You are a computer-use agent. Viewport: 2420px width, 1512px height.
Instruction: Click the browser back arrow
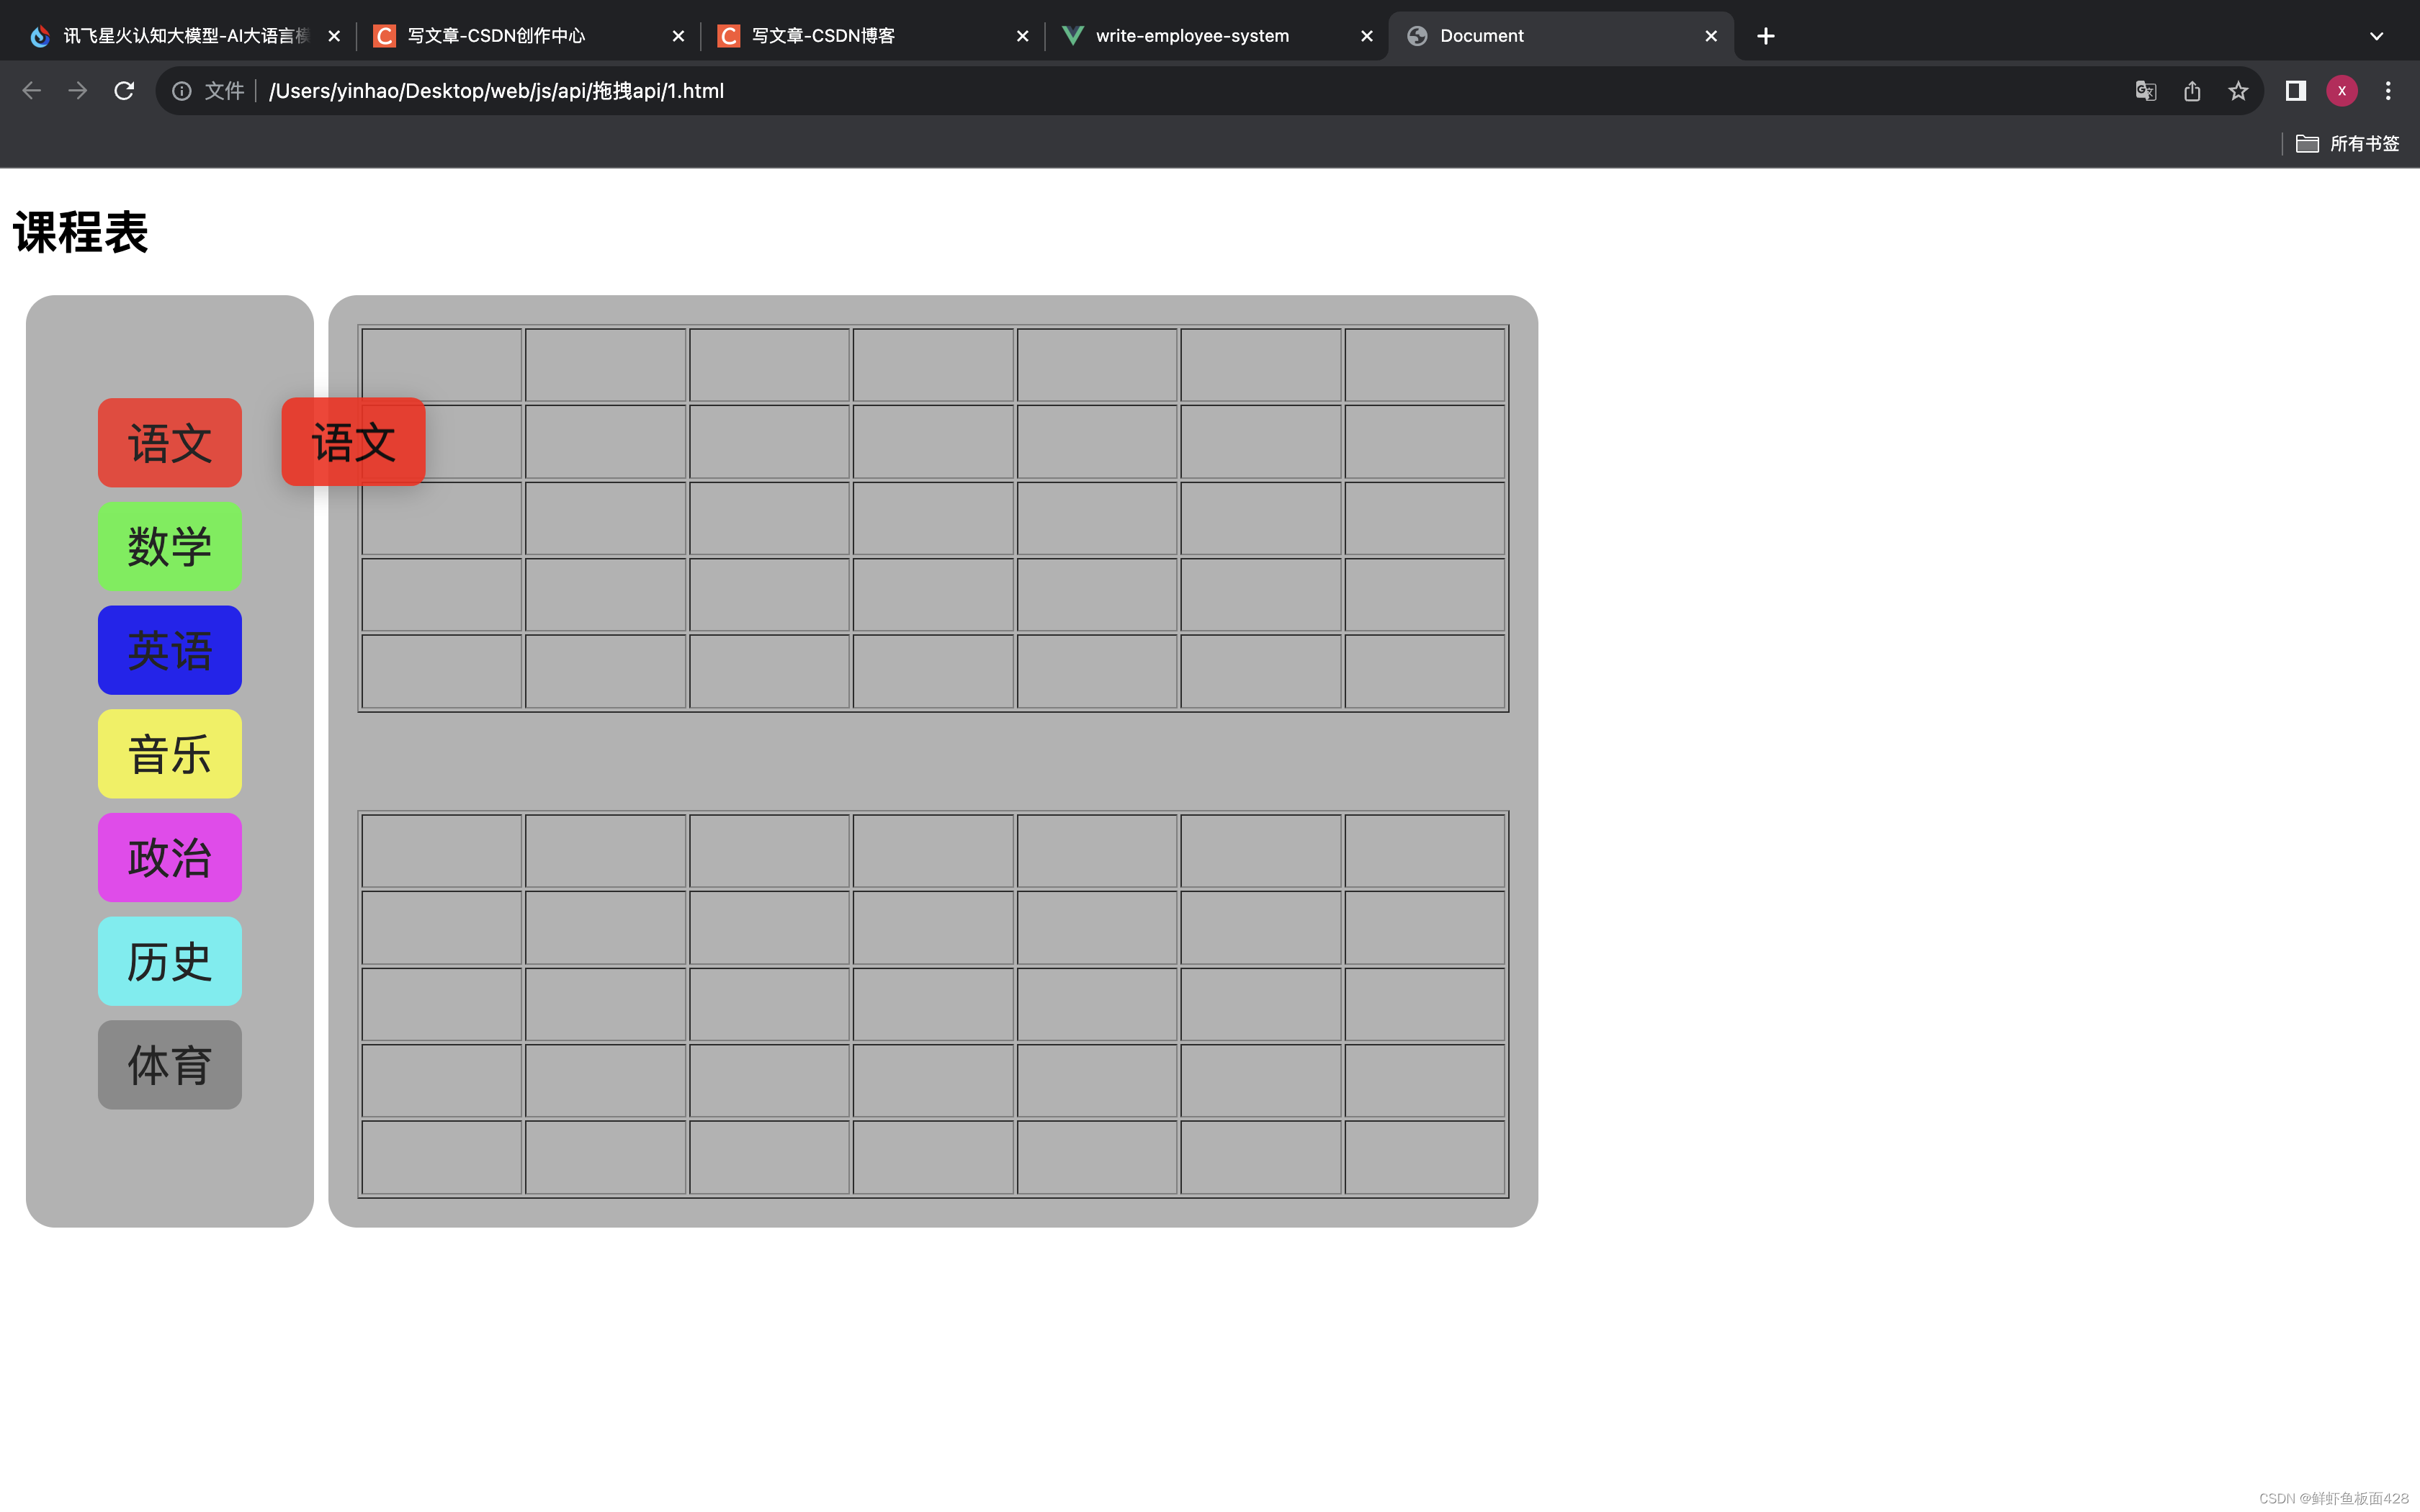coord(31,91)
